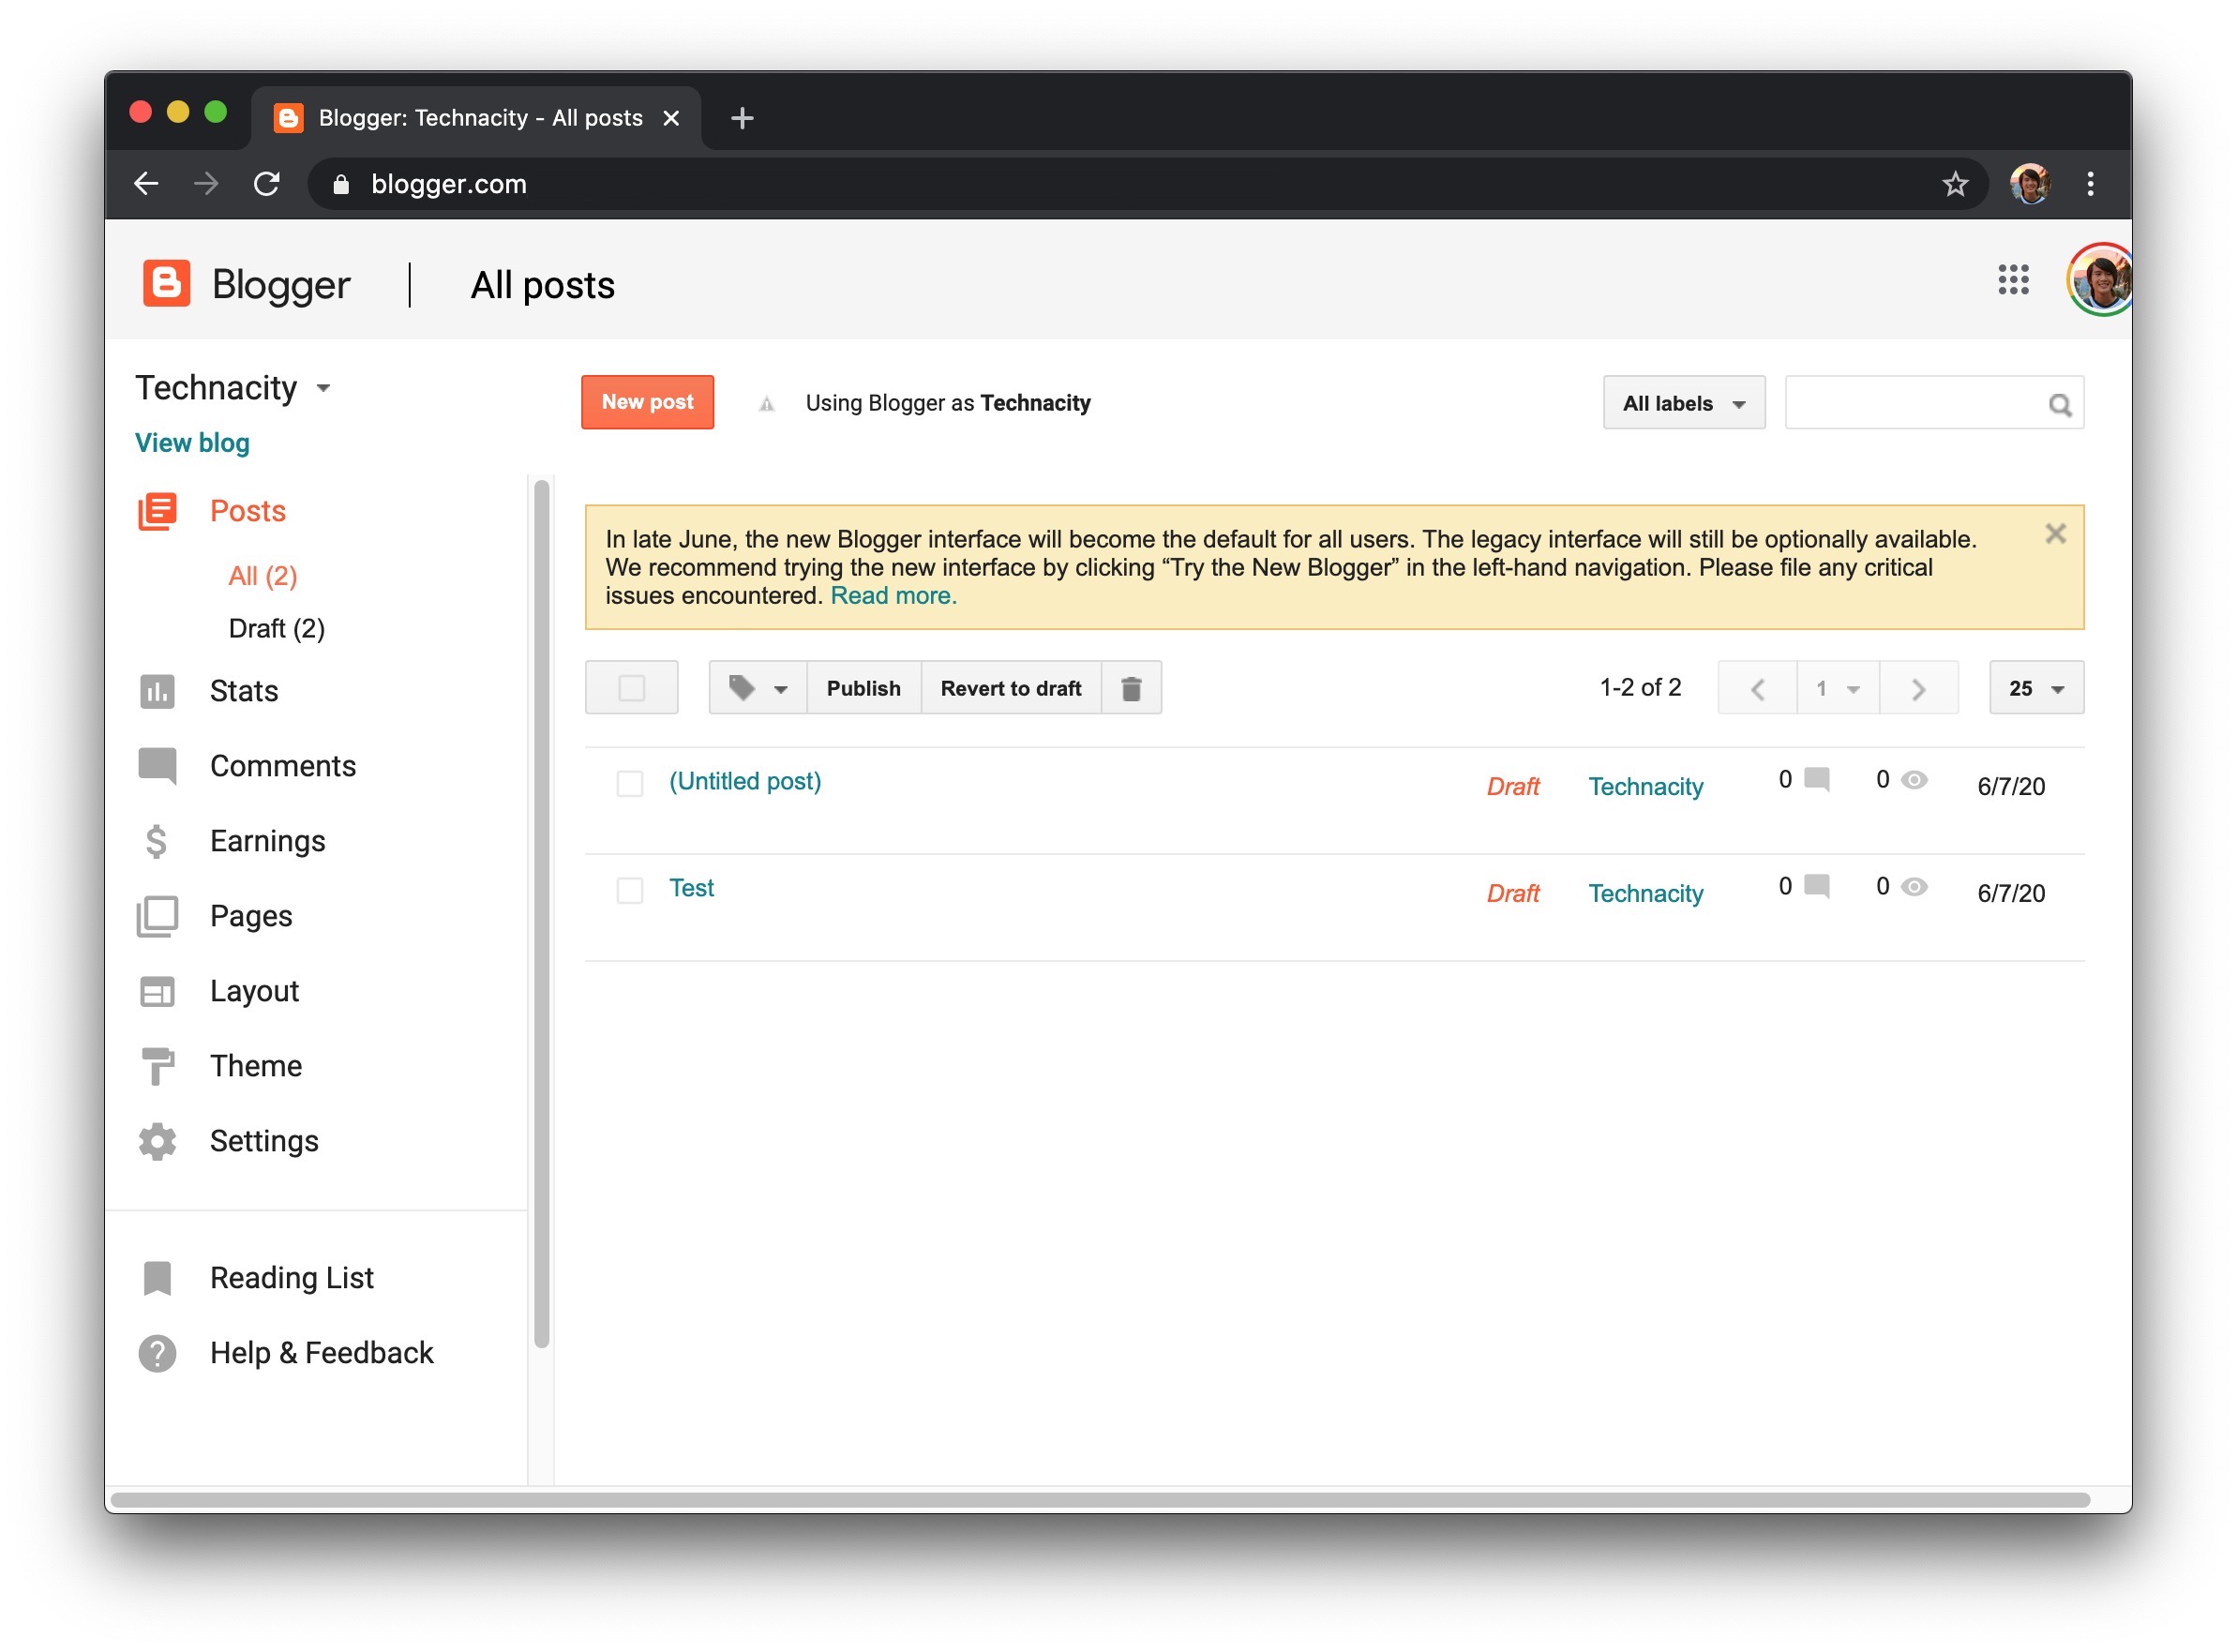Image resolution: width=2237 pixels, height=1652 pixels.
Task: Open the blog with View blog link
Action: tap(192, 442)
